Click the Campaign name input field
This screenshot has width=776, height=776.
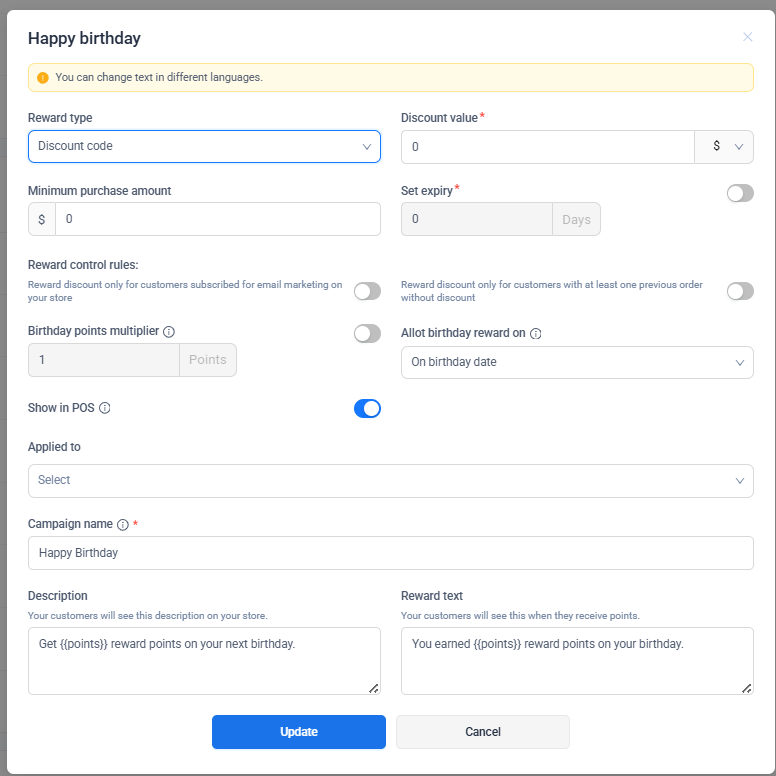(x=390, y=553)
